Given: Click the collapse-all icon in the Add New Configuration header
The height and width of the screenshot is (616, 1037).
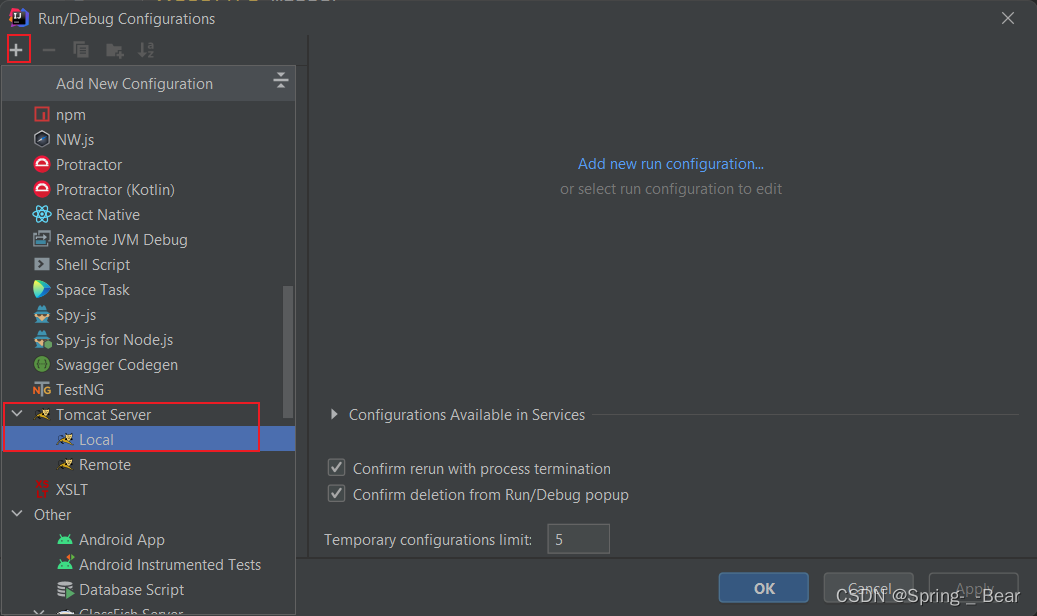Looking at the screenshot, I should pos(280,81).
